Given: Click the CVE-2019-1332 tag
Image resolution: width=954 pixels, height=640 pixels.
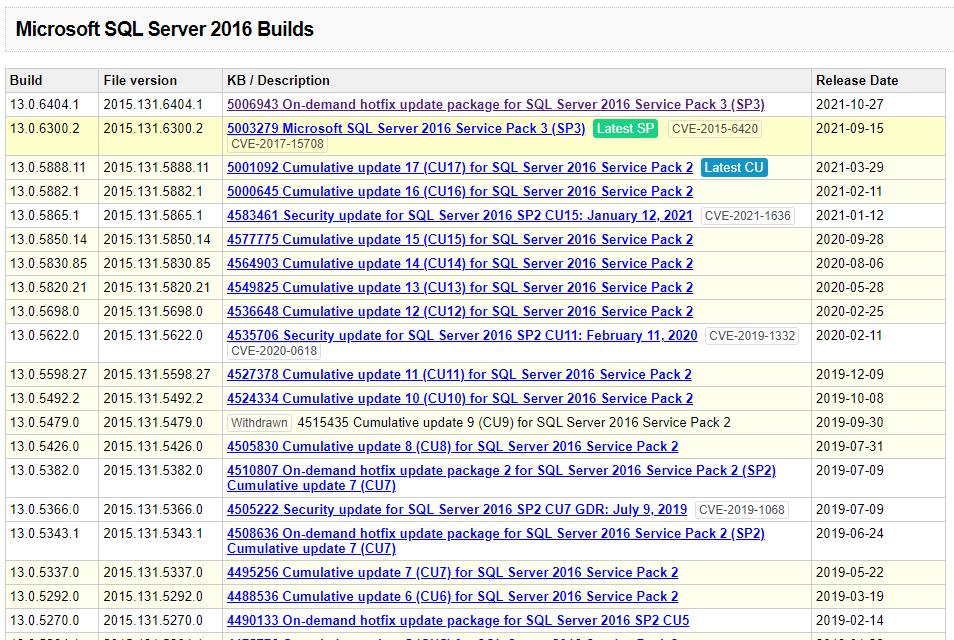Looking at the screenshot, I should click(752, 336).
